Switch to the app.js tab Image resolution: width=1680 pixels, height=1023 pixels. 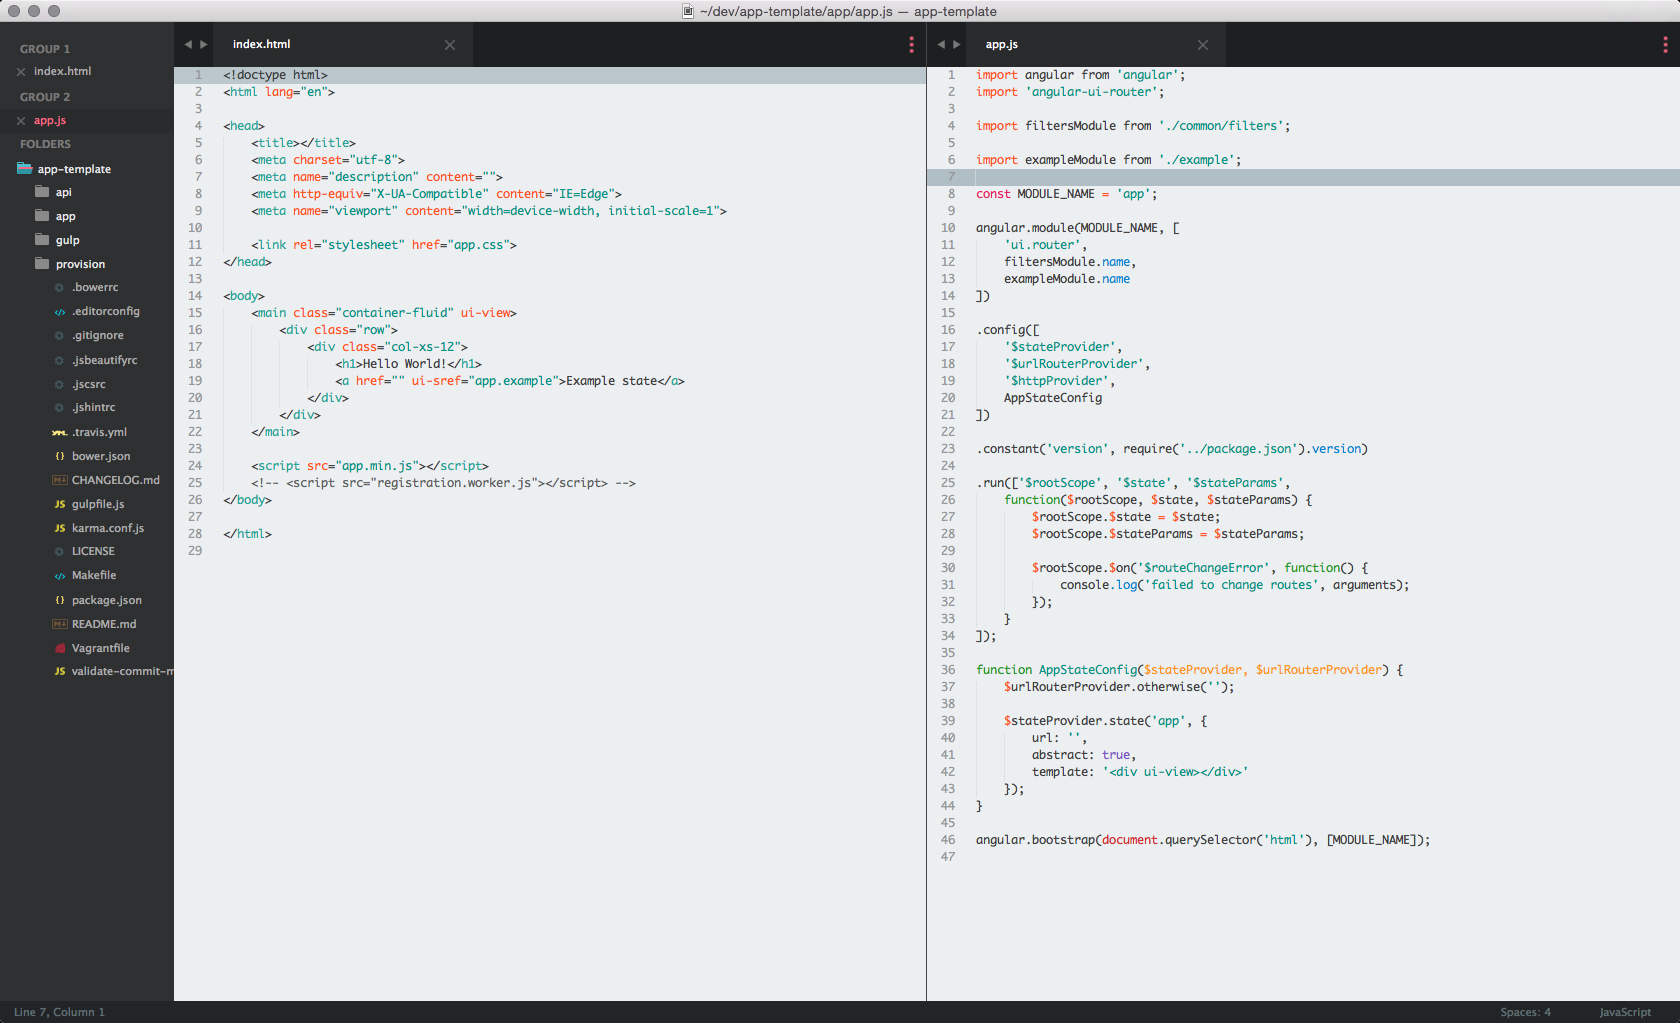pos(1001,44)
